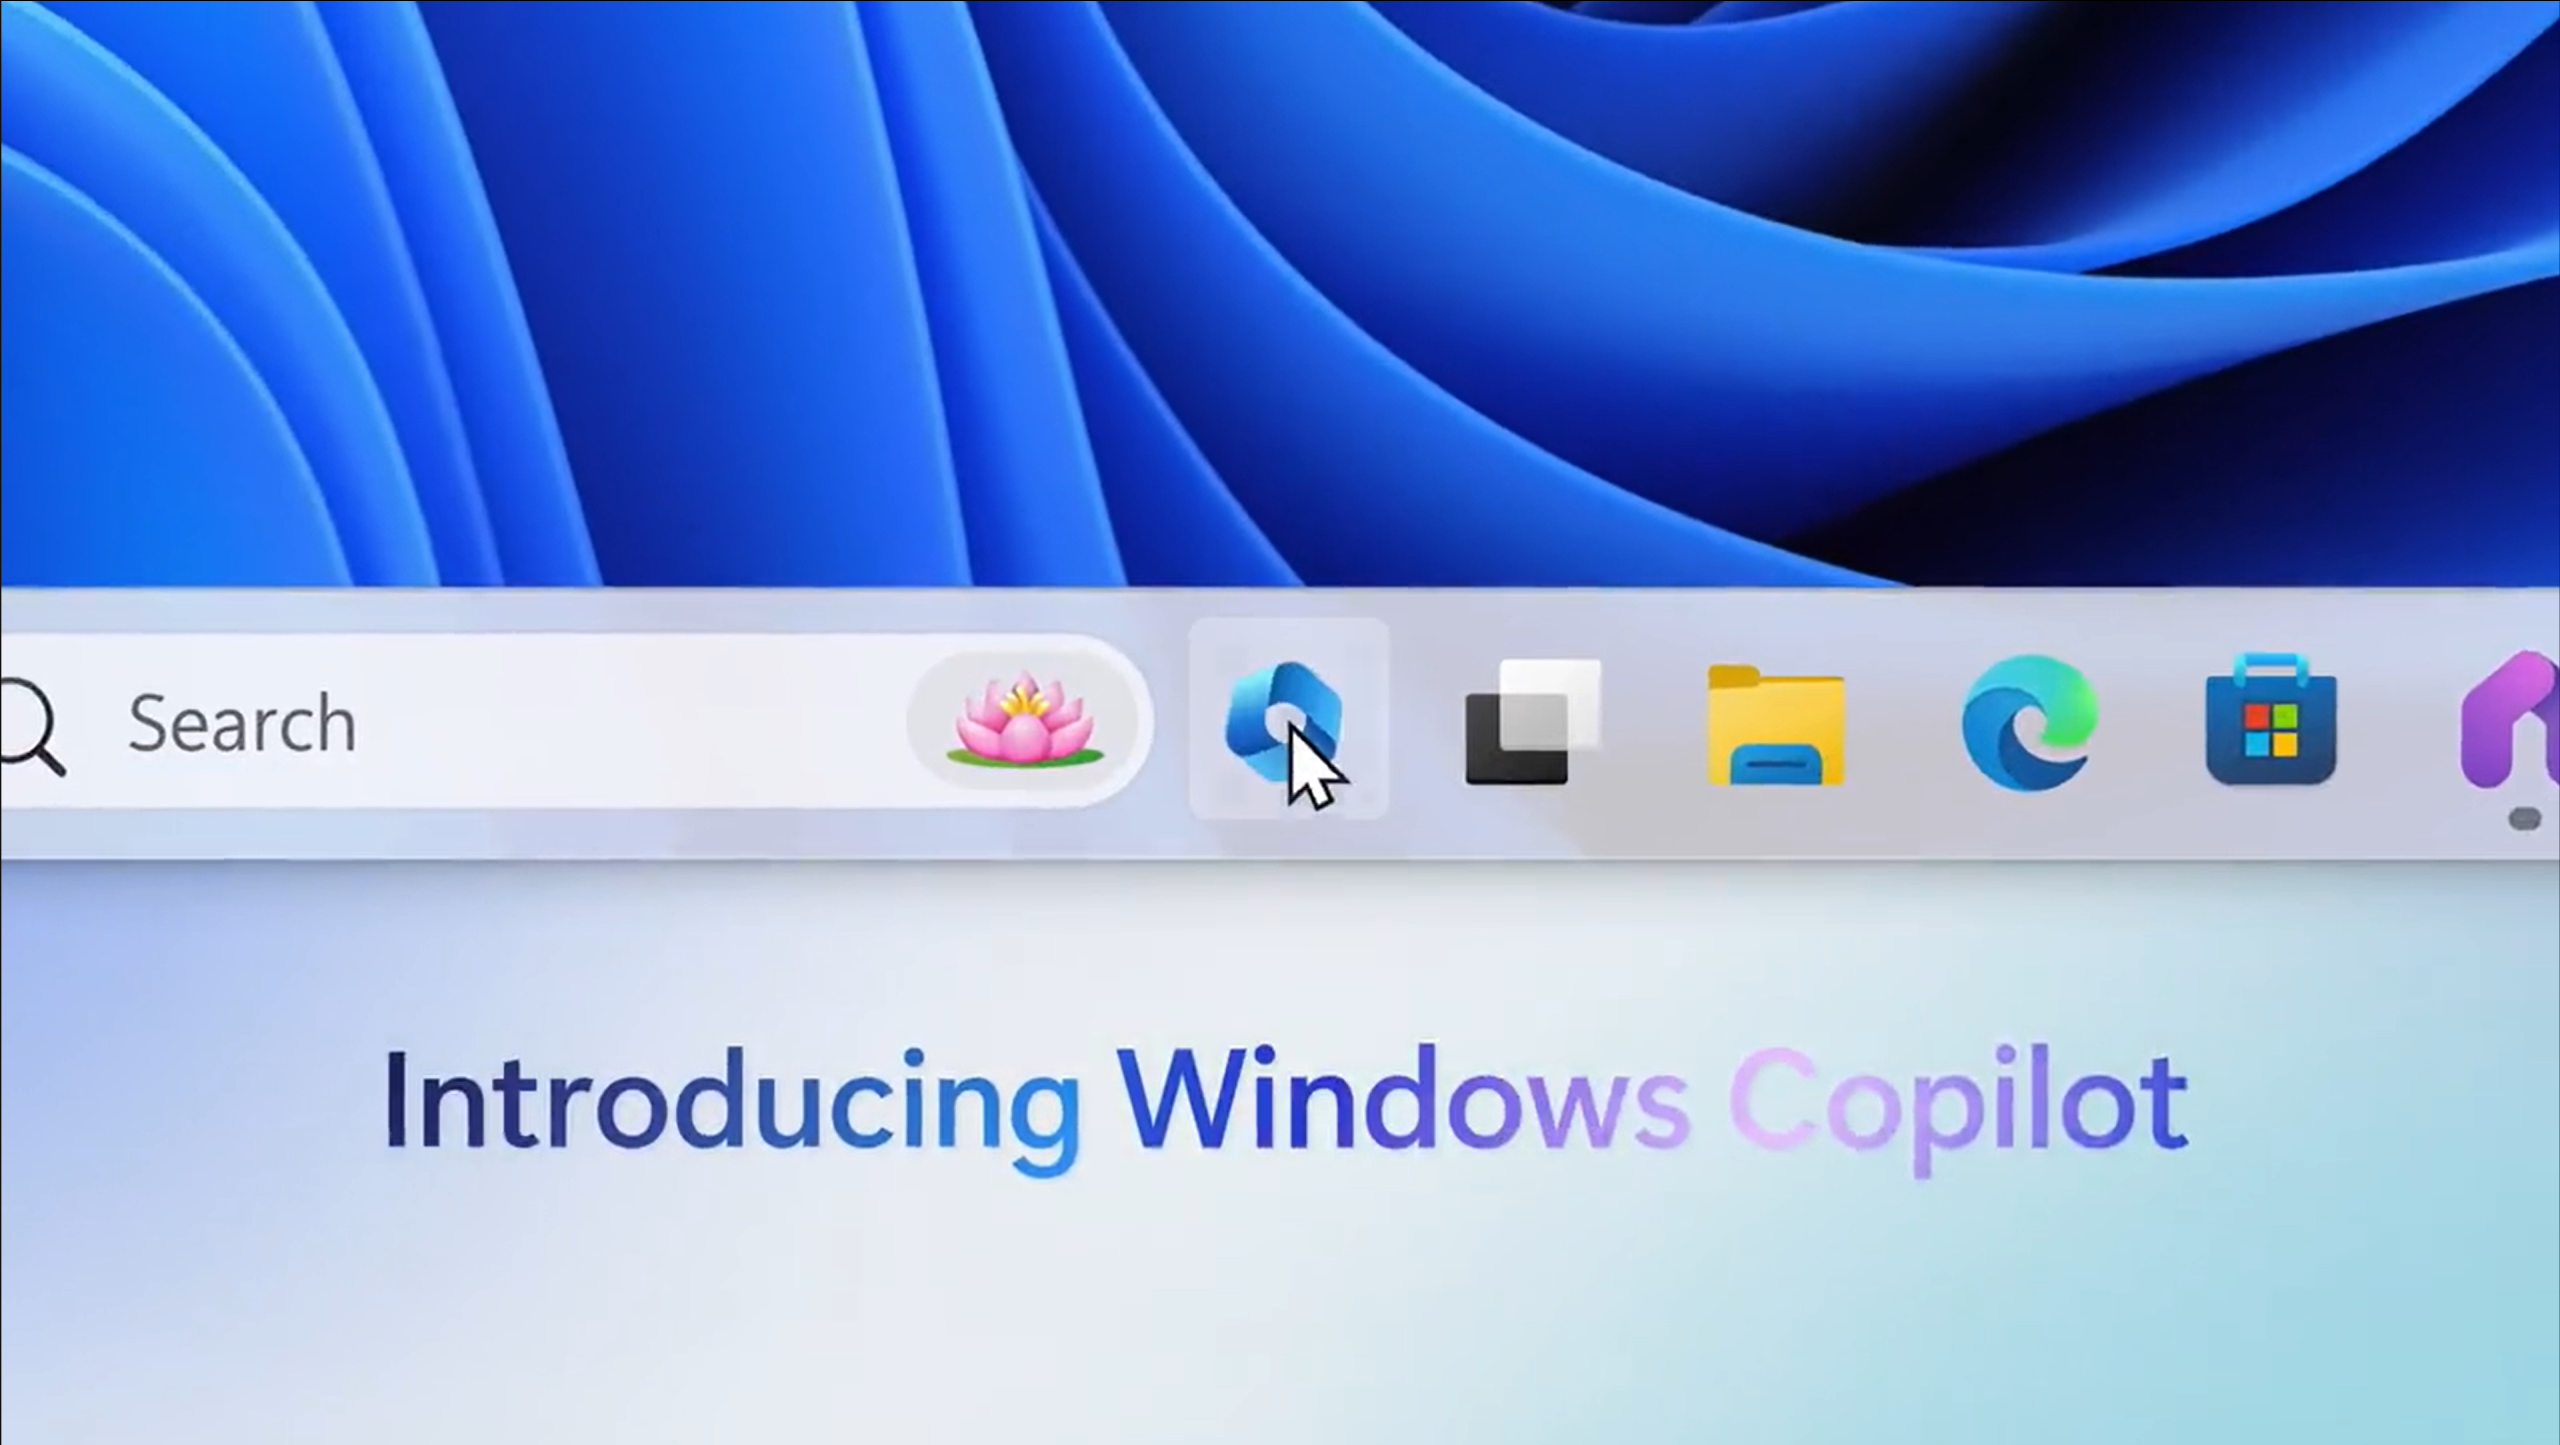Open Task View on the taskbar
The image size is (2560, 1445).
tap(1533, 721)
